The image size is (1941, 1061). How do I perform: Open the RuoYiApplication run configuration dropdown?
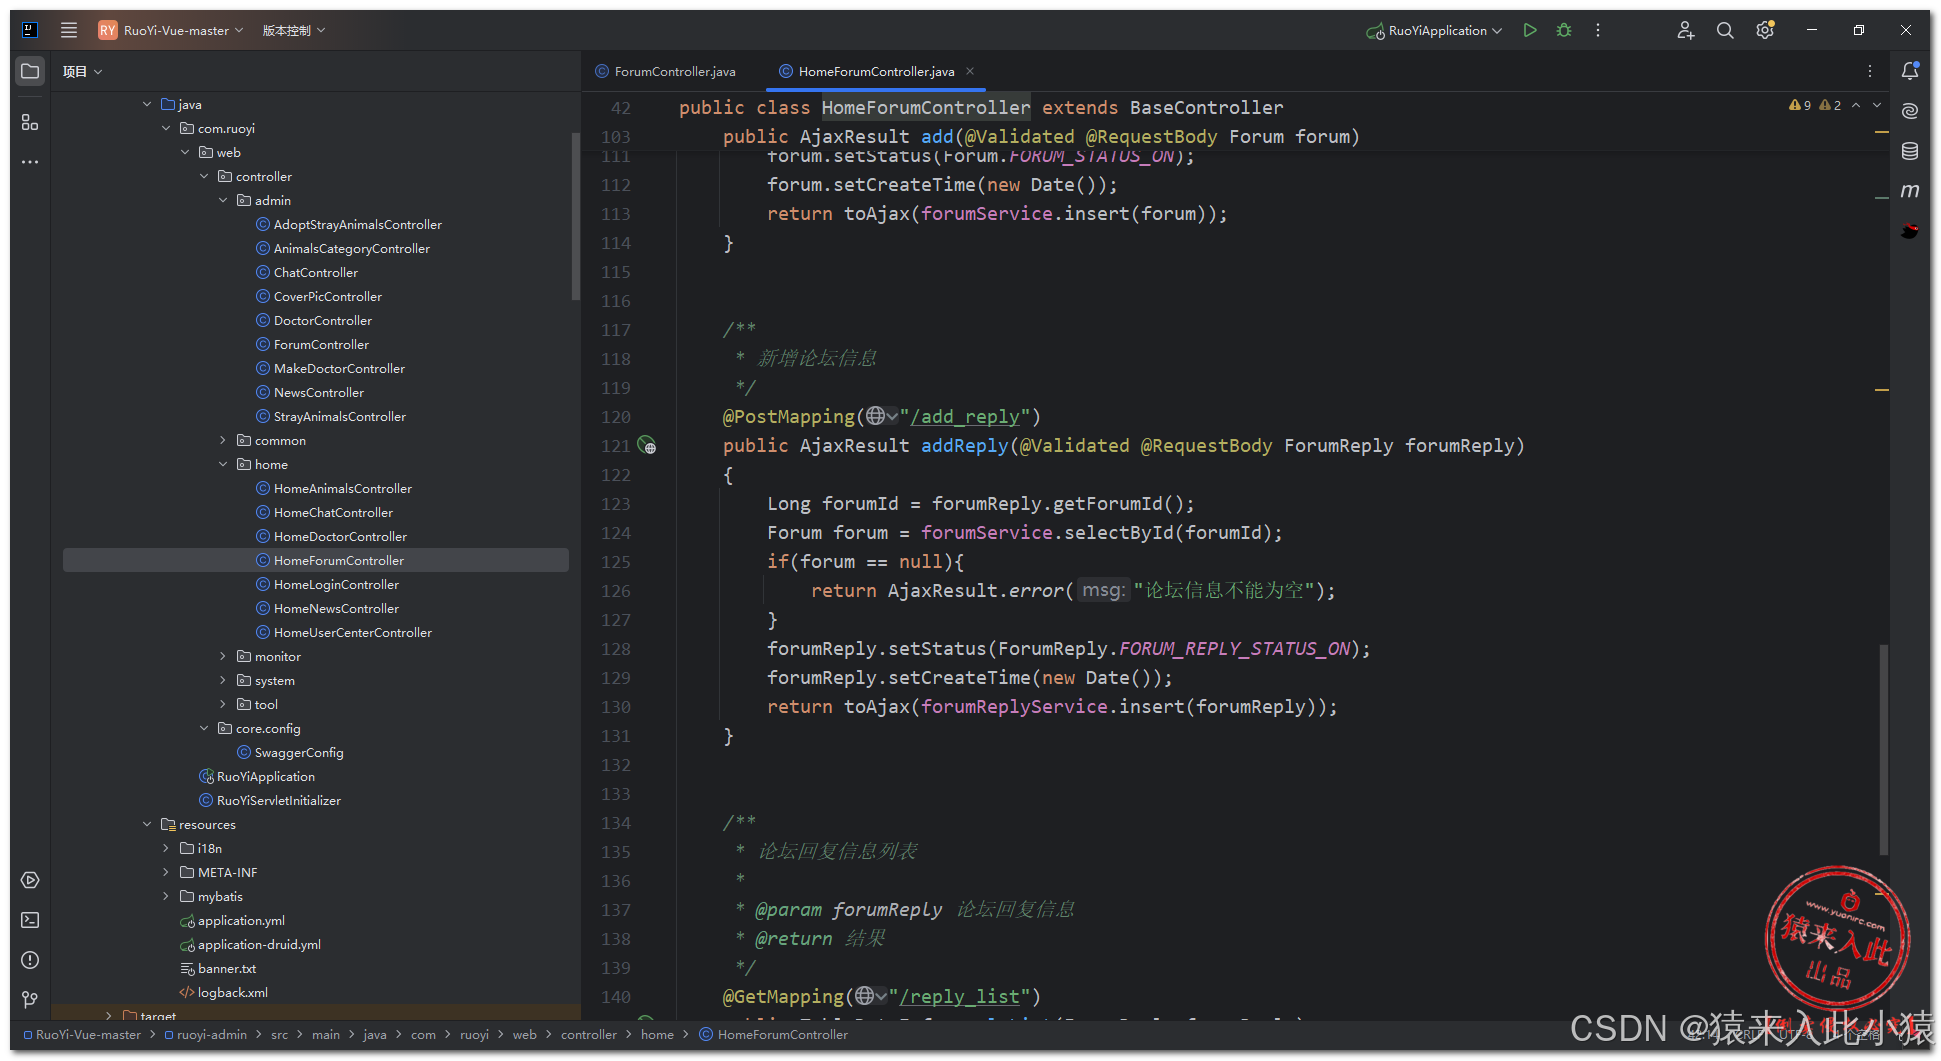(x=1434, y=30)
